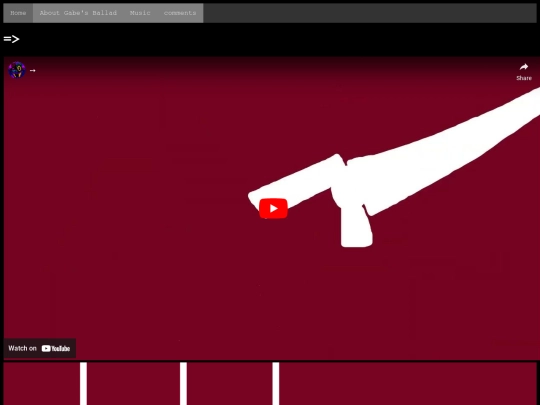Image resolution: width=540 pixels, height=405 pixels.
Task: Play the embedded YouTube video
Action: pyautogui.click(x=273, y=208)
